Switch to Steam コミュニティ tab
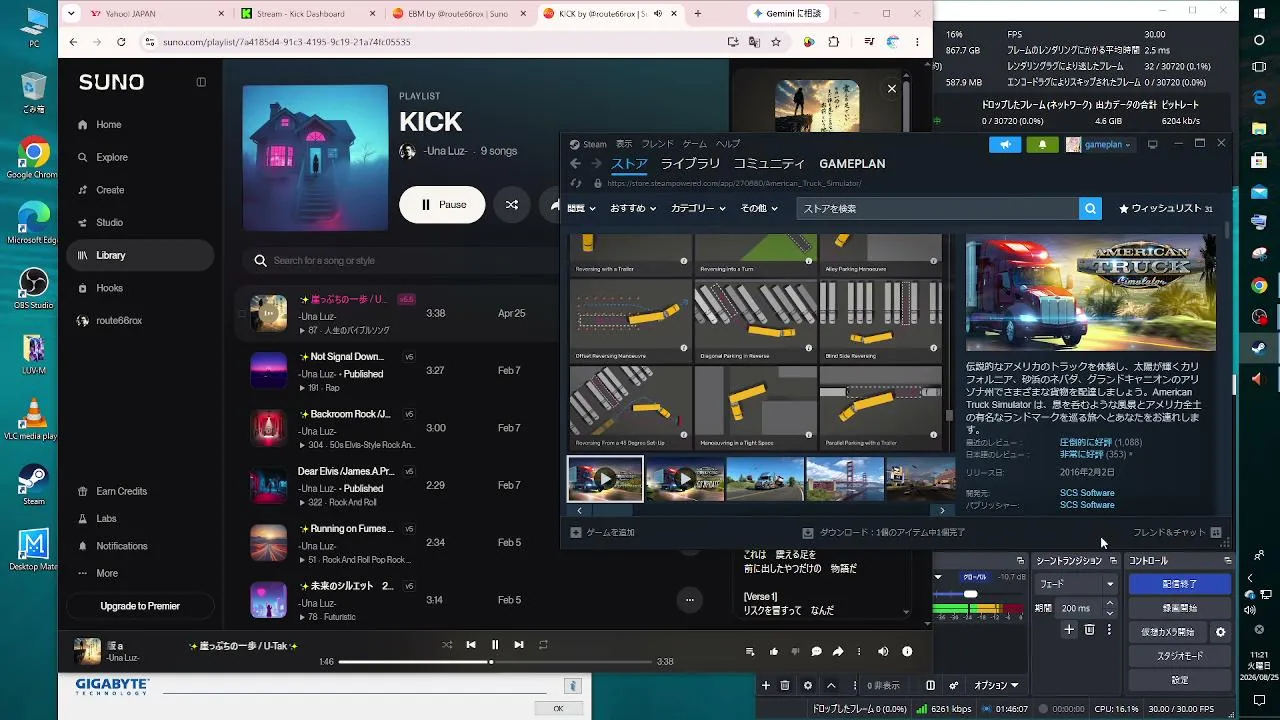Image resolution: width=1280 pixels, height=720 pixels. point(769,164)
